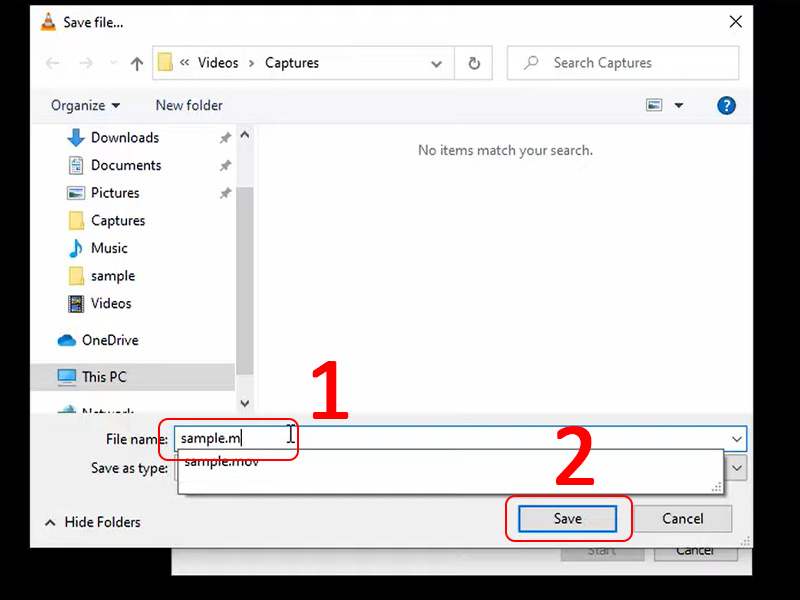Click Videos in the address bar breadcrumb
Viewport: 800px width, 600px height.
(x=218, y=62)
